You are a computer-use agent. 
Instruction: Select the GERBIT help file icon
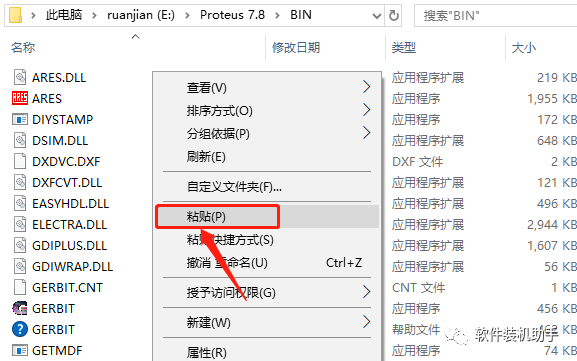click(x=20, y=329)
